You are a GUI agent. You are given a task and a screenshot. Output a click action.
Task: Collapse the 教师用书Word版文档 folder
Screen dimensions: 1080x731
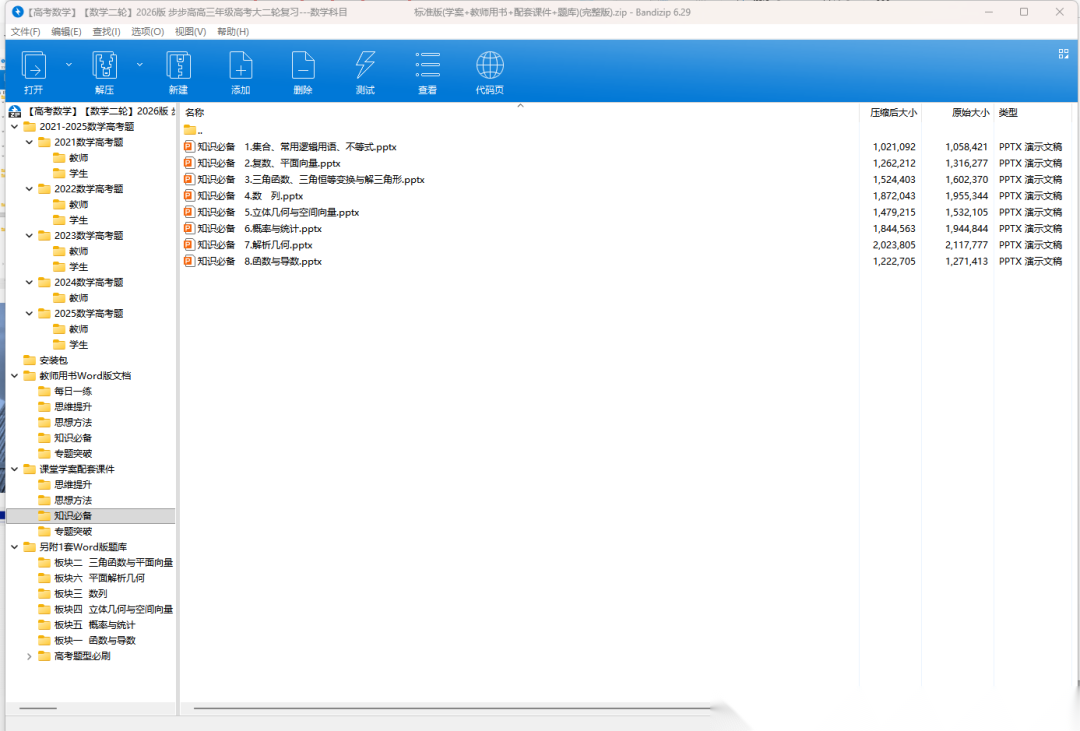14,376
